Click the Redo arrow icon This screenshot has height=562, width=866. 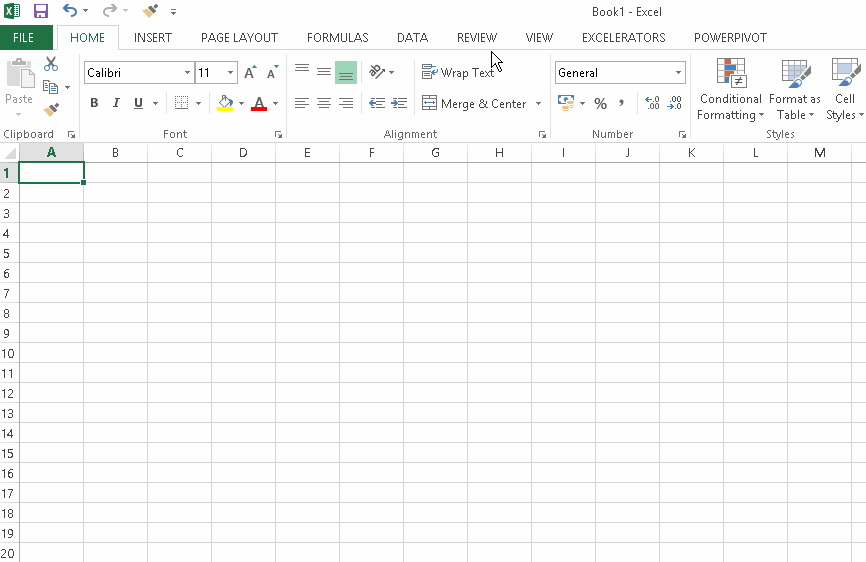pos(110,10)
